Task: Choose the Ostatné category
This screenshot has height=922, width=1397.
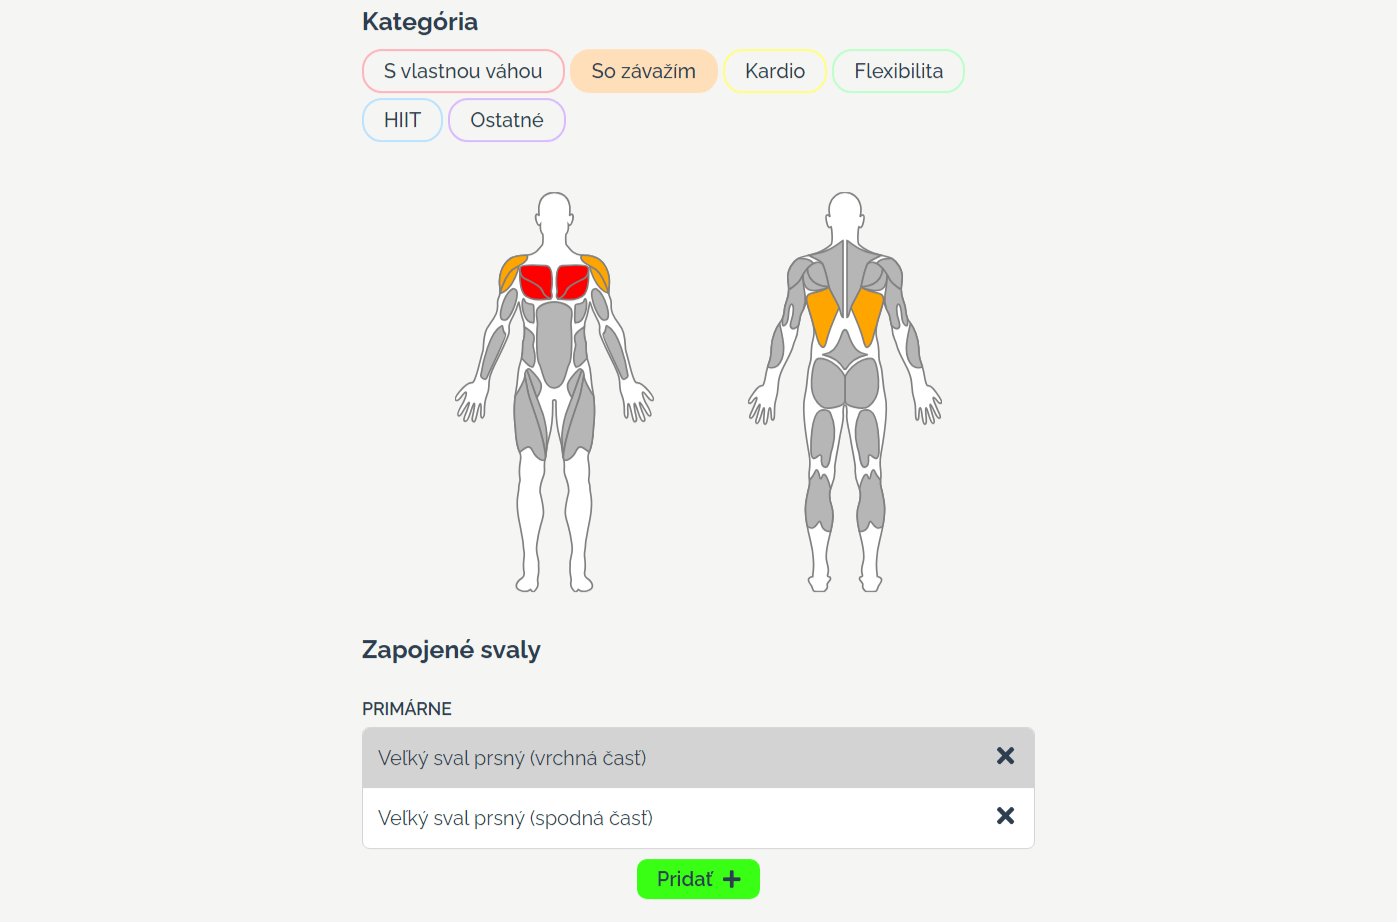Action: (x=507, y=120)
